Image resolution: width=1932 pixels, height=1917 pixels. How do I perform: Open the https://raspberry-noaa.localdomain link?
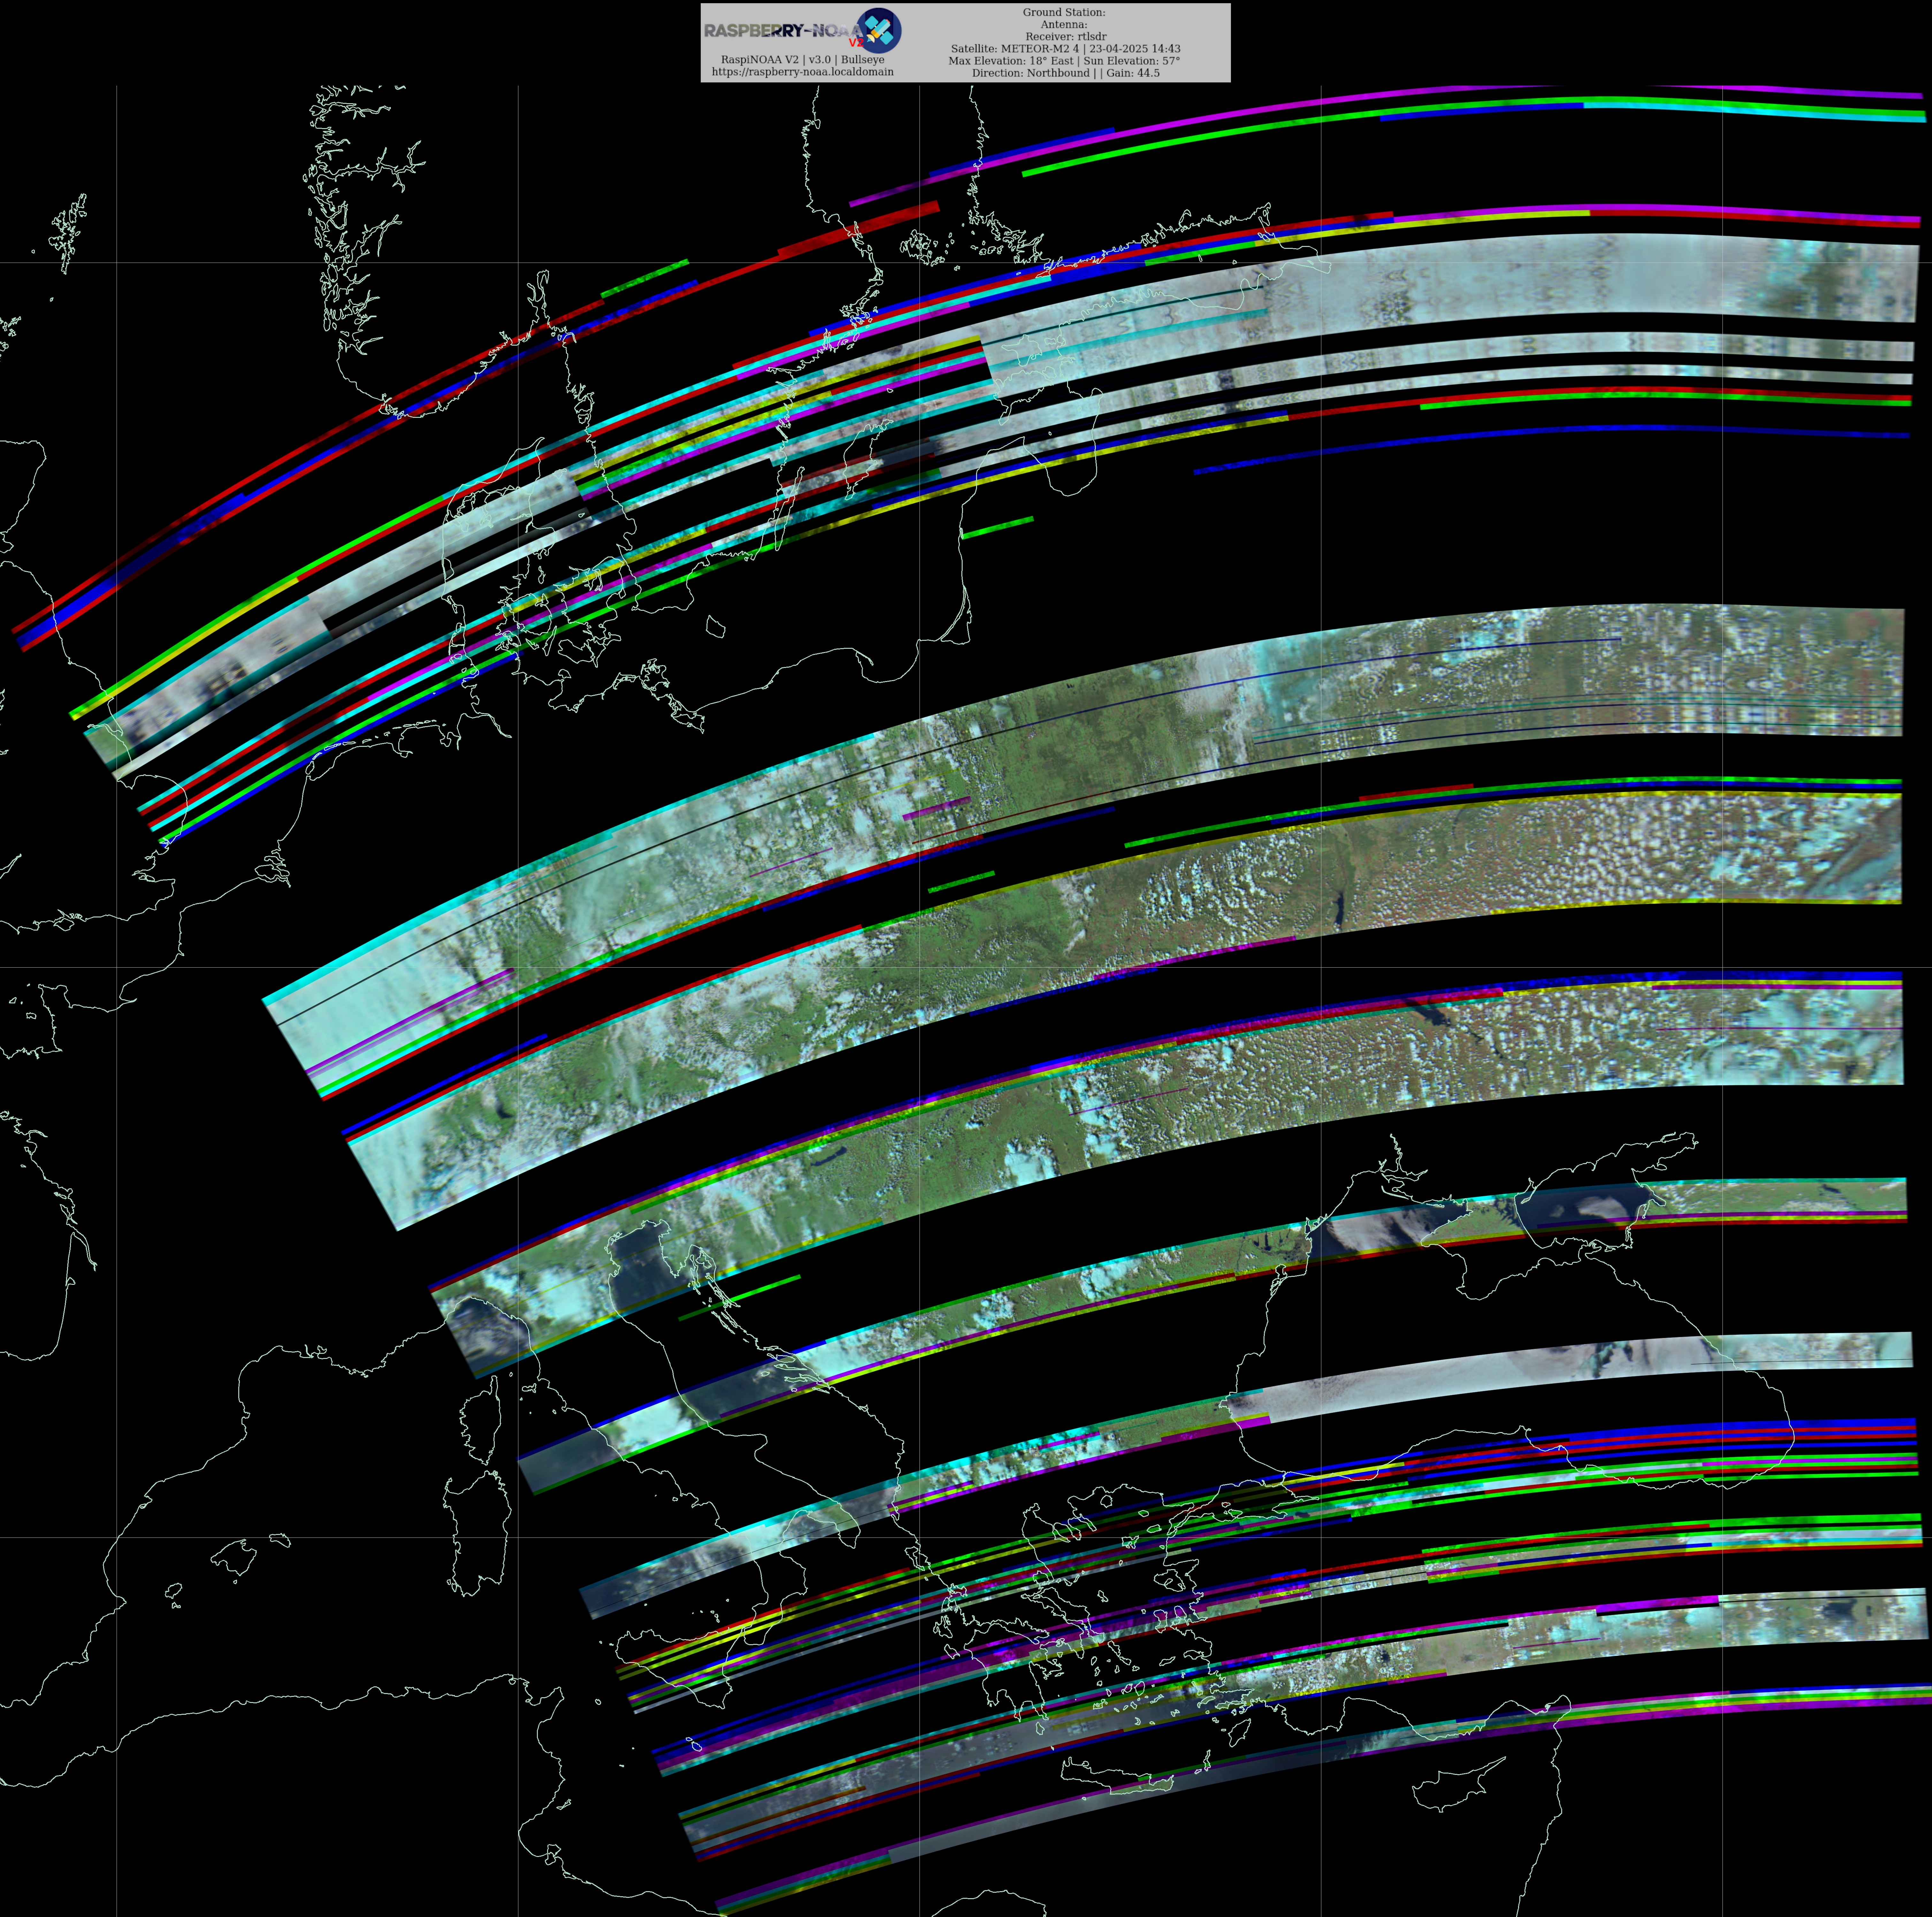pyautogui.click(x=803, y=72)
